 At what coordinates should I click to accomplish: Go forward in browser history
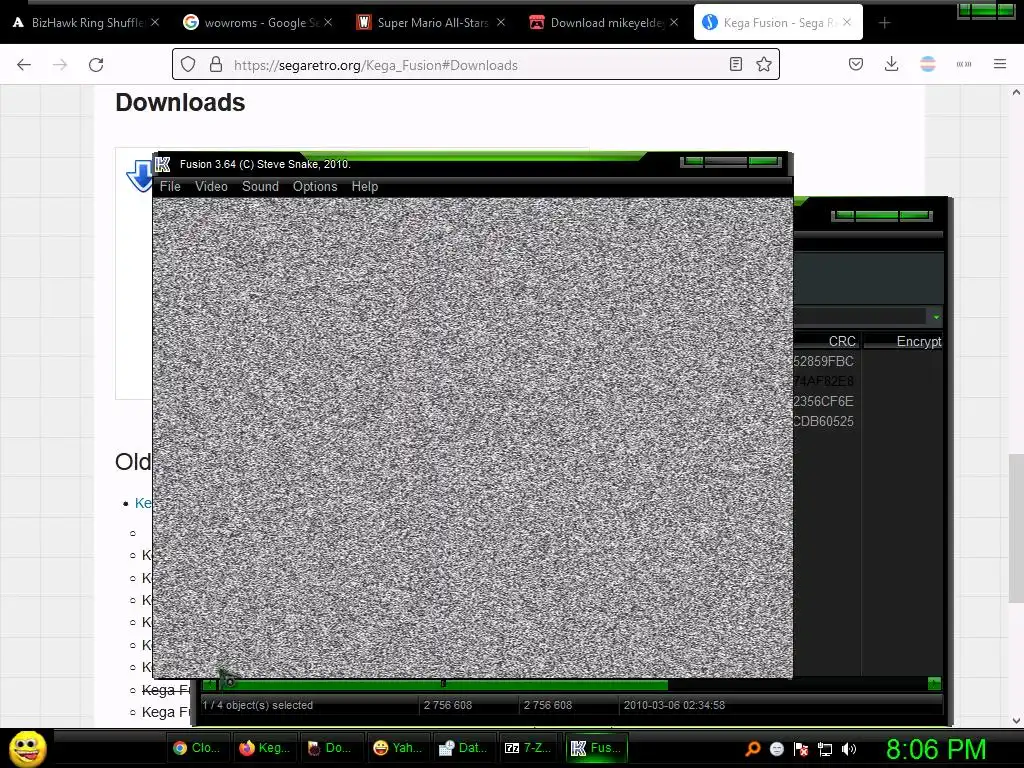(x=60, y=65)
